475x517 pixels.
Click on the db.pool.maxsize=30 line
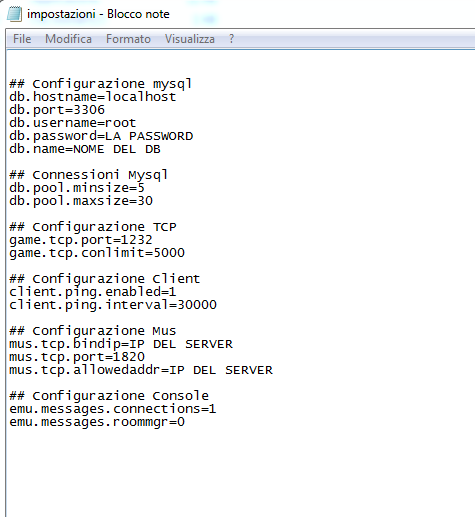tap(81, 201)
